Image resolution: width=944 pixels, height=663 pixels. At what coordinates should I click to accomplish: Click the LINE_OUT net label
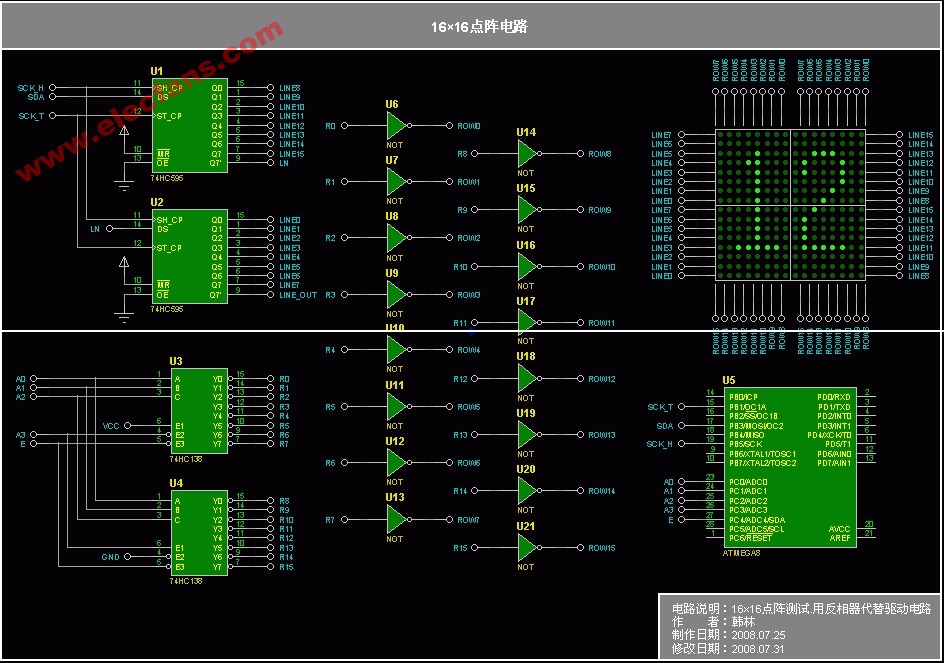[298, 295]
